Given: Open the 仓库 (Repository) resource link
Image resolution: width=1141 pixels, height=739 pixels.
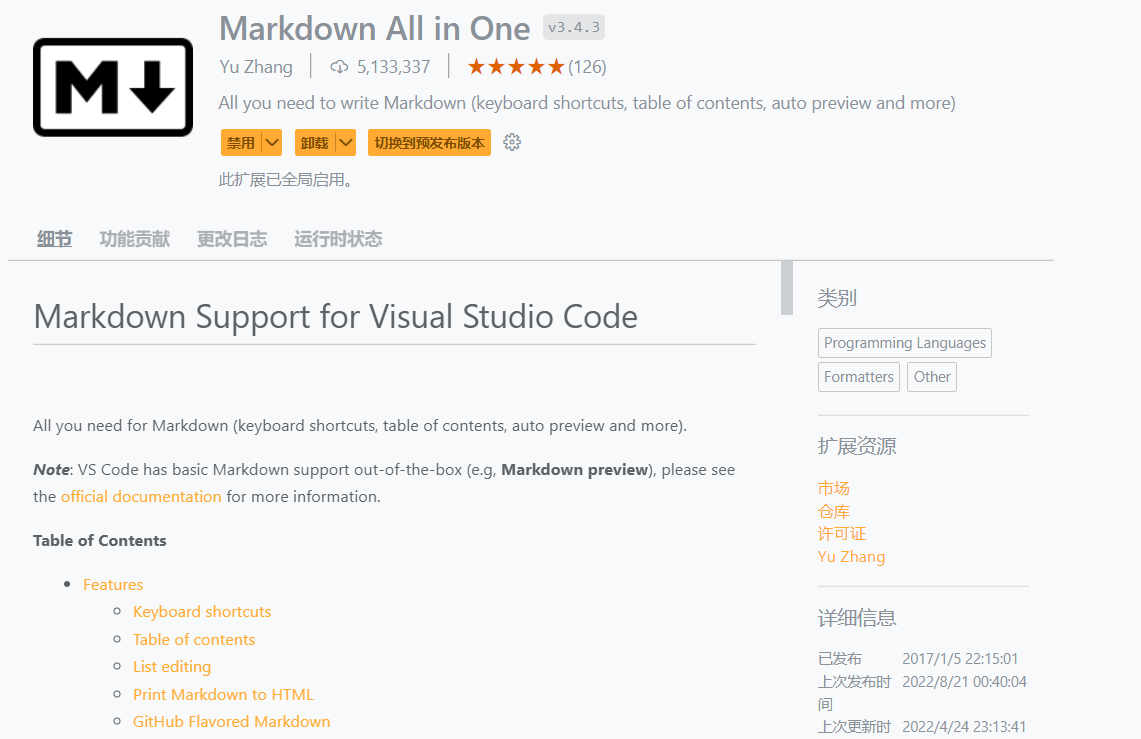Looking at the screenshot, I should click(x=834, y=511).
